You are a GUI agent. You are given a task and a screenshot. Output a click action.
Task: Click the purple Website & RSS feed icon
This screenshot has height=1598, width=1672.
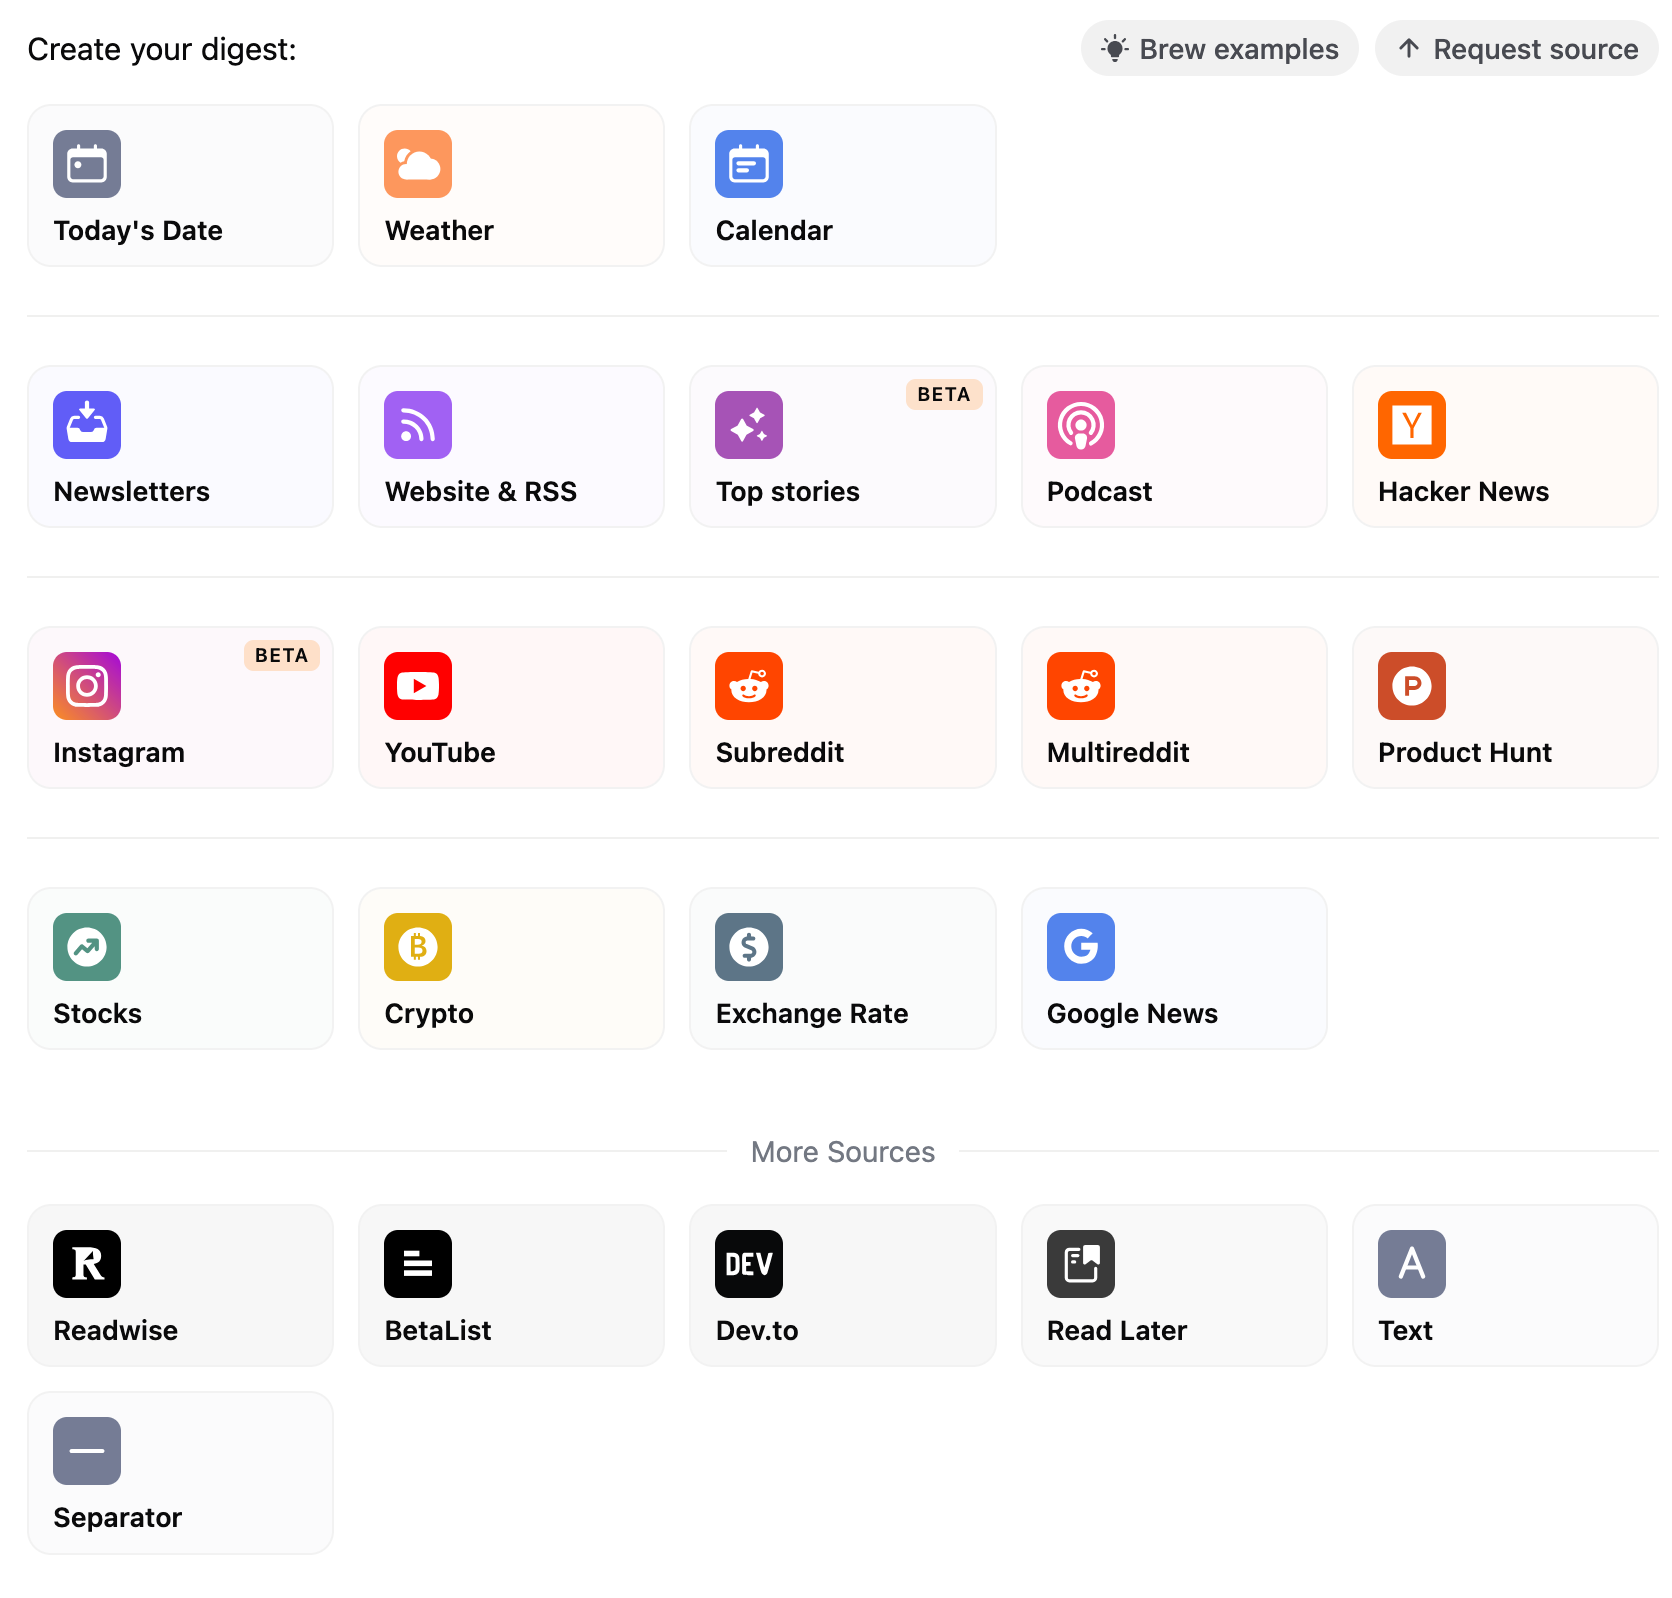pyautogui.click(x=418, y=425)
